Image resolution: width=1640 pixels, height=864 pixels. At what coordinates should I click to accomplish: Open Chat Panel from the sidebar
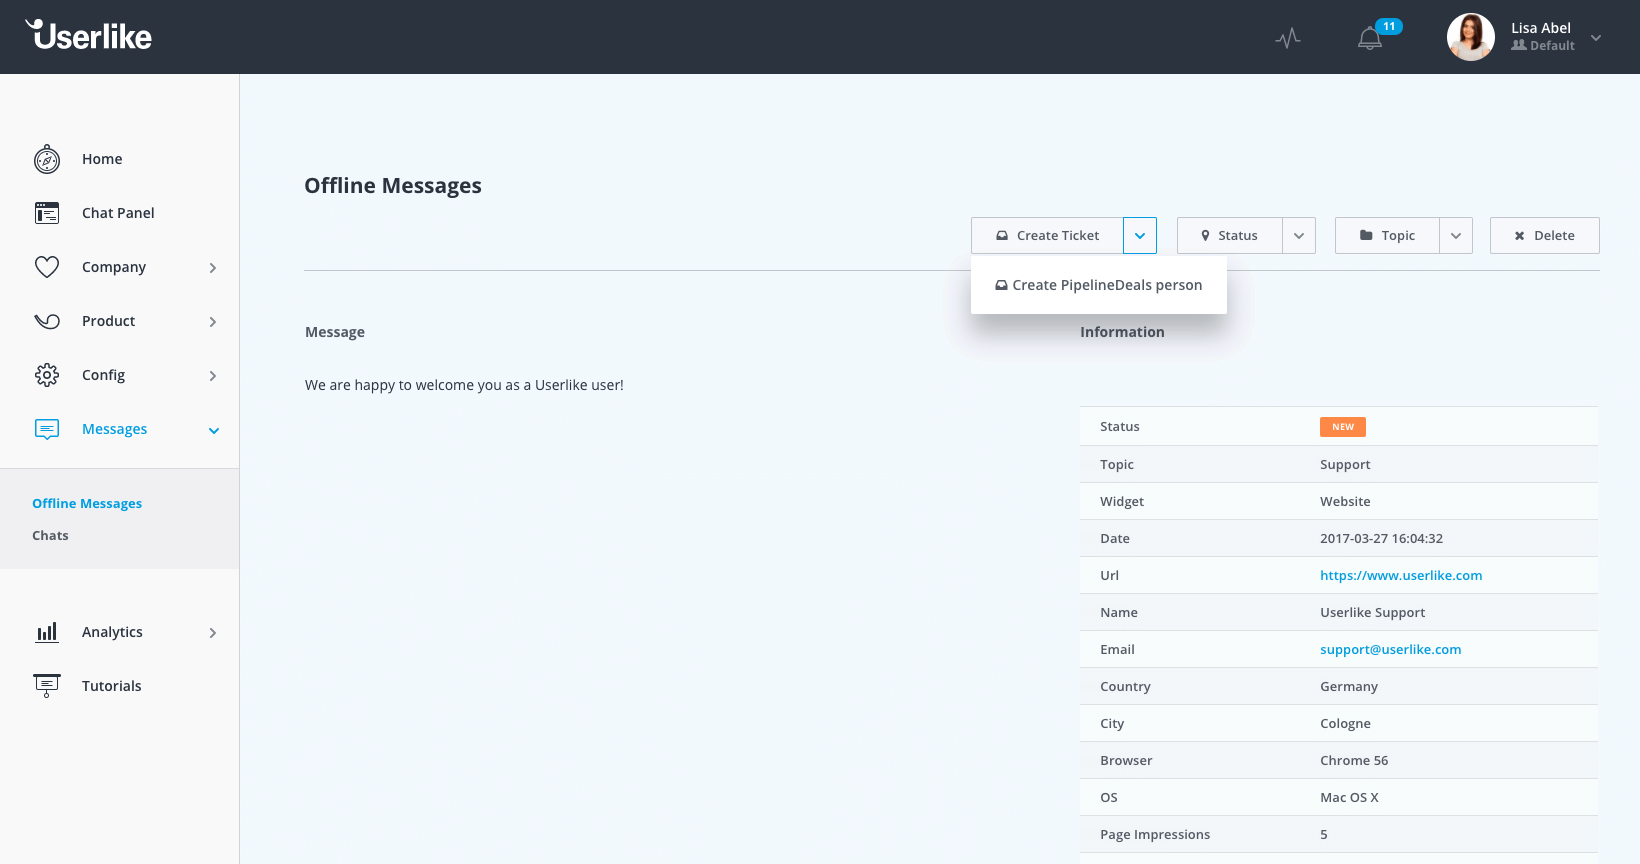click(118, 213)
